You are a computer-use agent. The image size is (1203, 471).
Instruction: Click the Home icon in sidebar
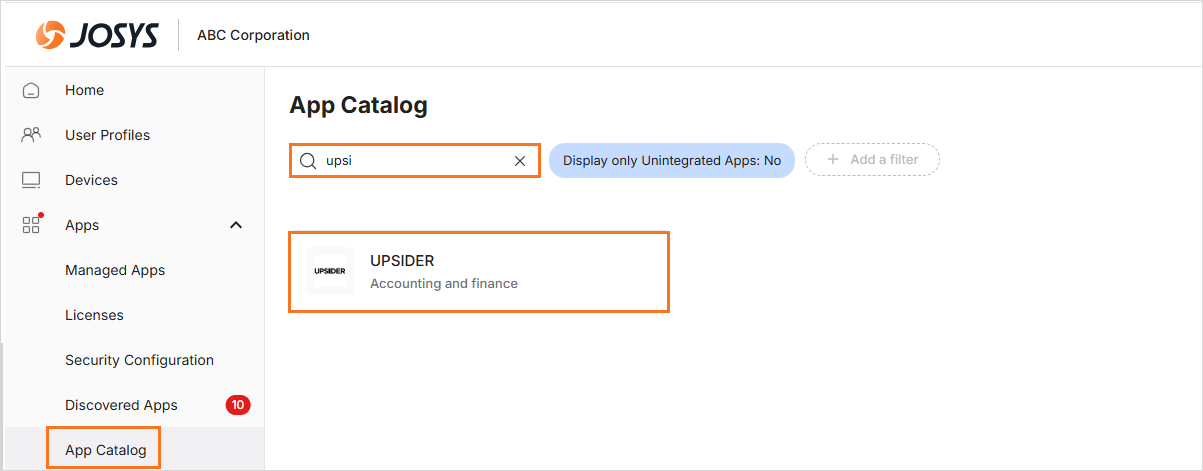(x=31, y=90)
